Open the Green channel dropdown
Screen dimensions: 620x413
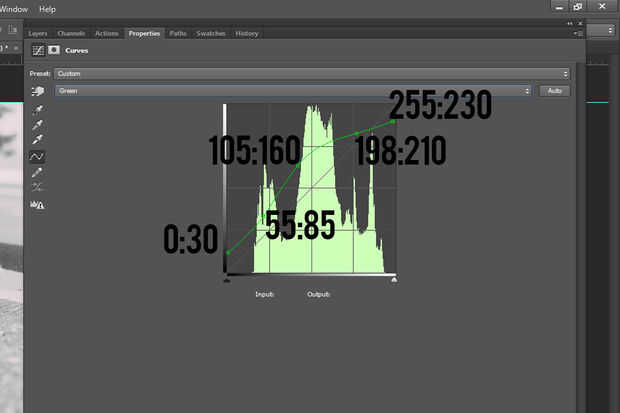(x=293, y=91)
